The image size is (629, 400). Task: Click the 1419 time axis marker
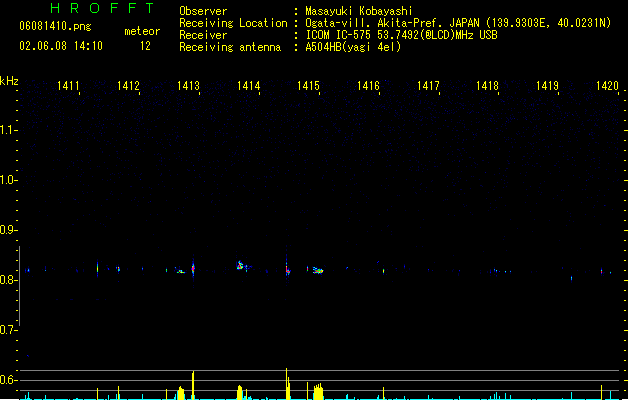click(x=548, y=86)
